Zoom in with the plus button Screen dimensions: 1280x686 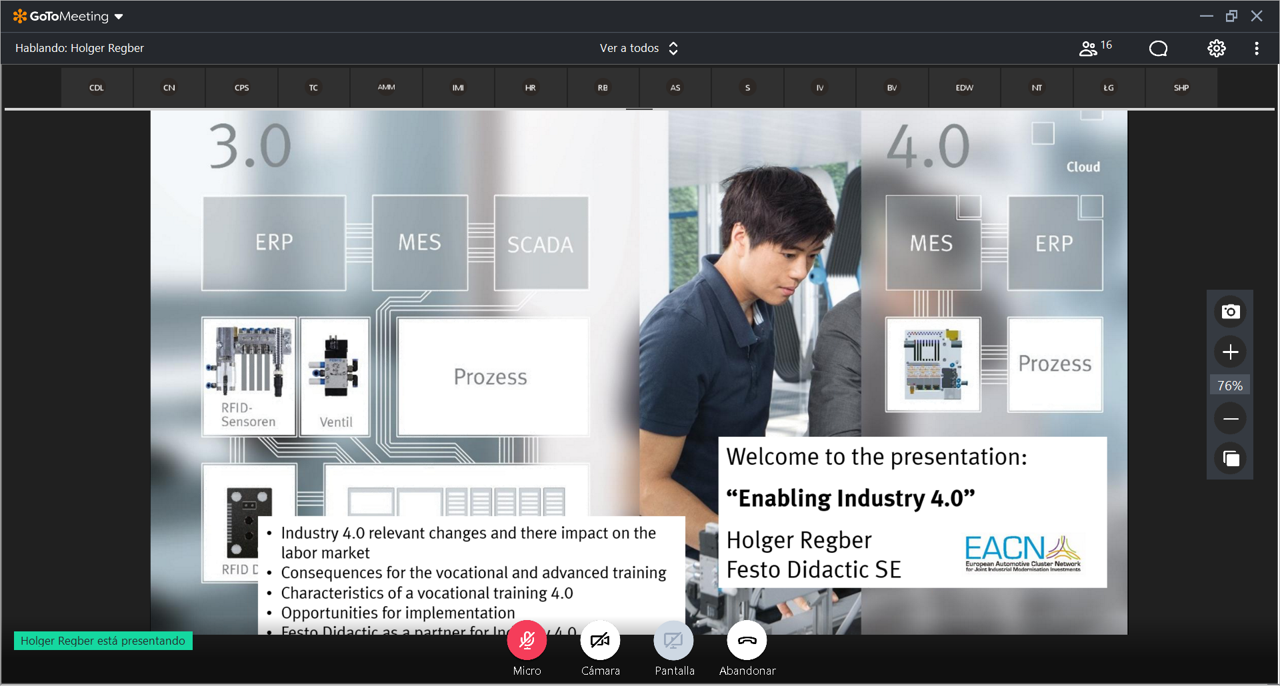click(x=1230, y=352)
